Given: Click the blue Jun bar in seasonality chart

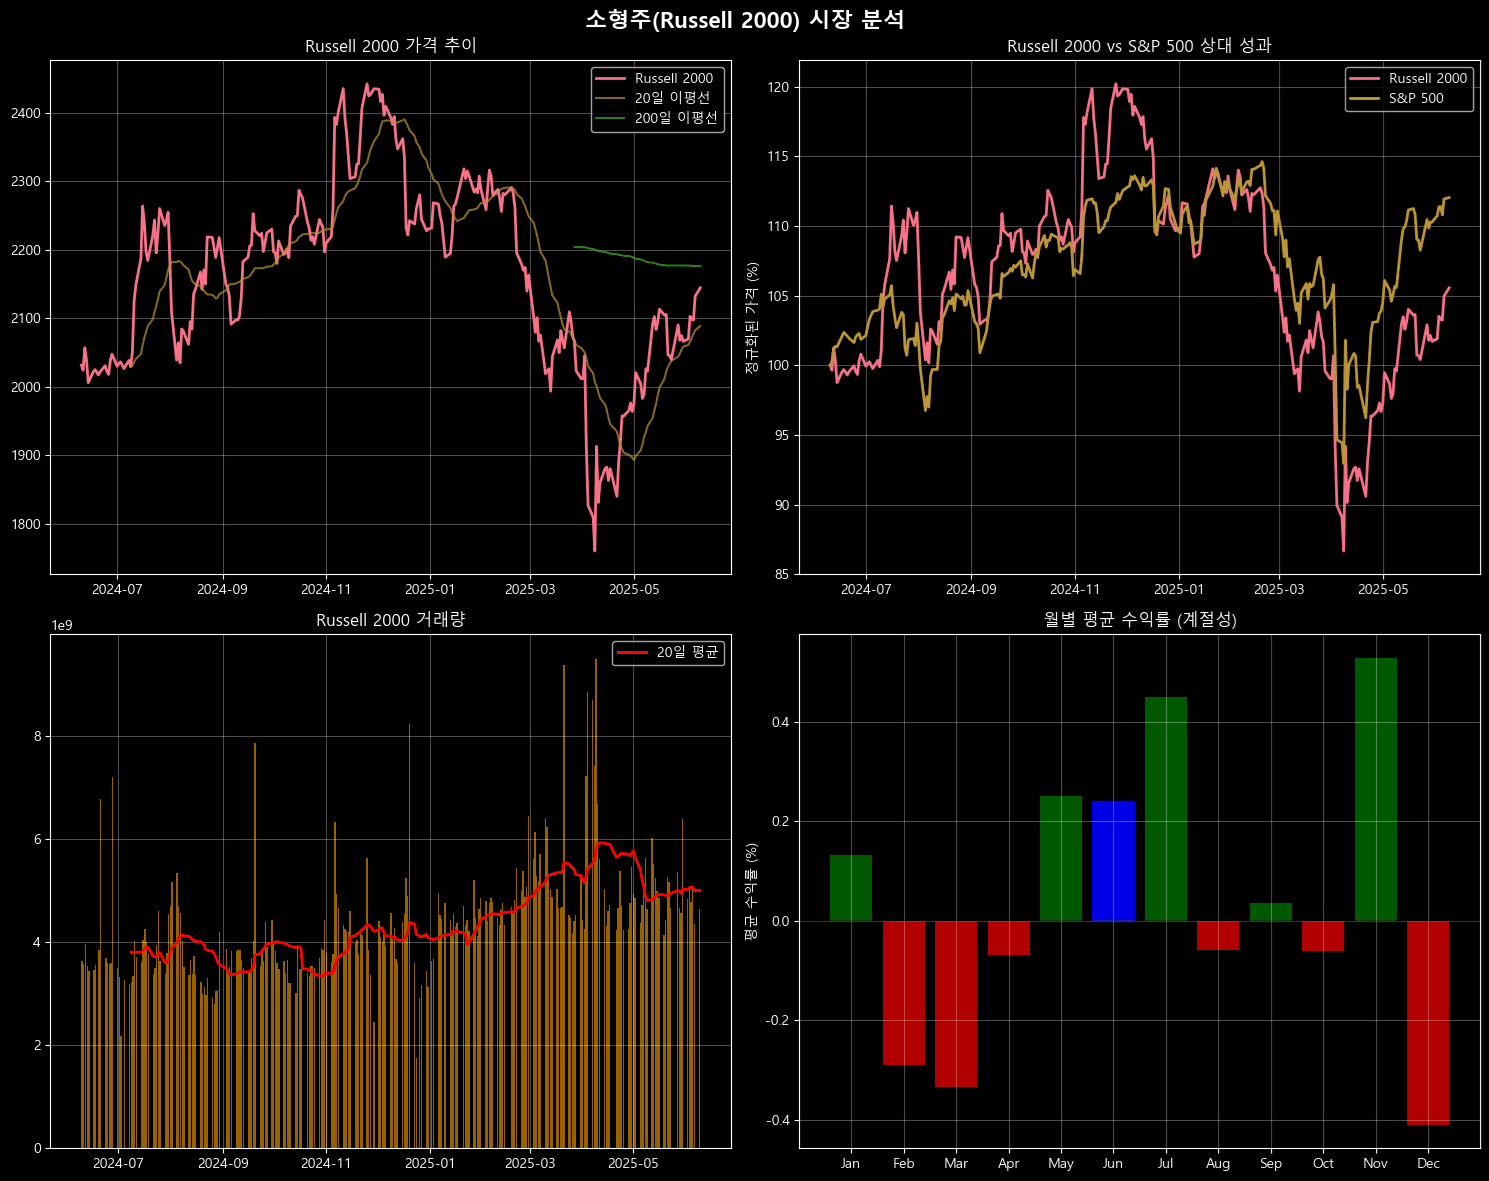Looking at the screenshot, I should (1113, 861).
